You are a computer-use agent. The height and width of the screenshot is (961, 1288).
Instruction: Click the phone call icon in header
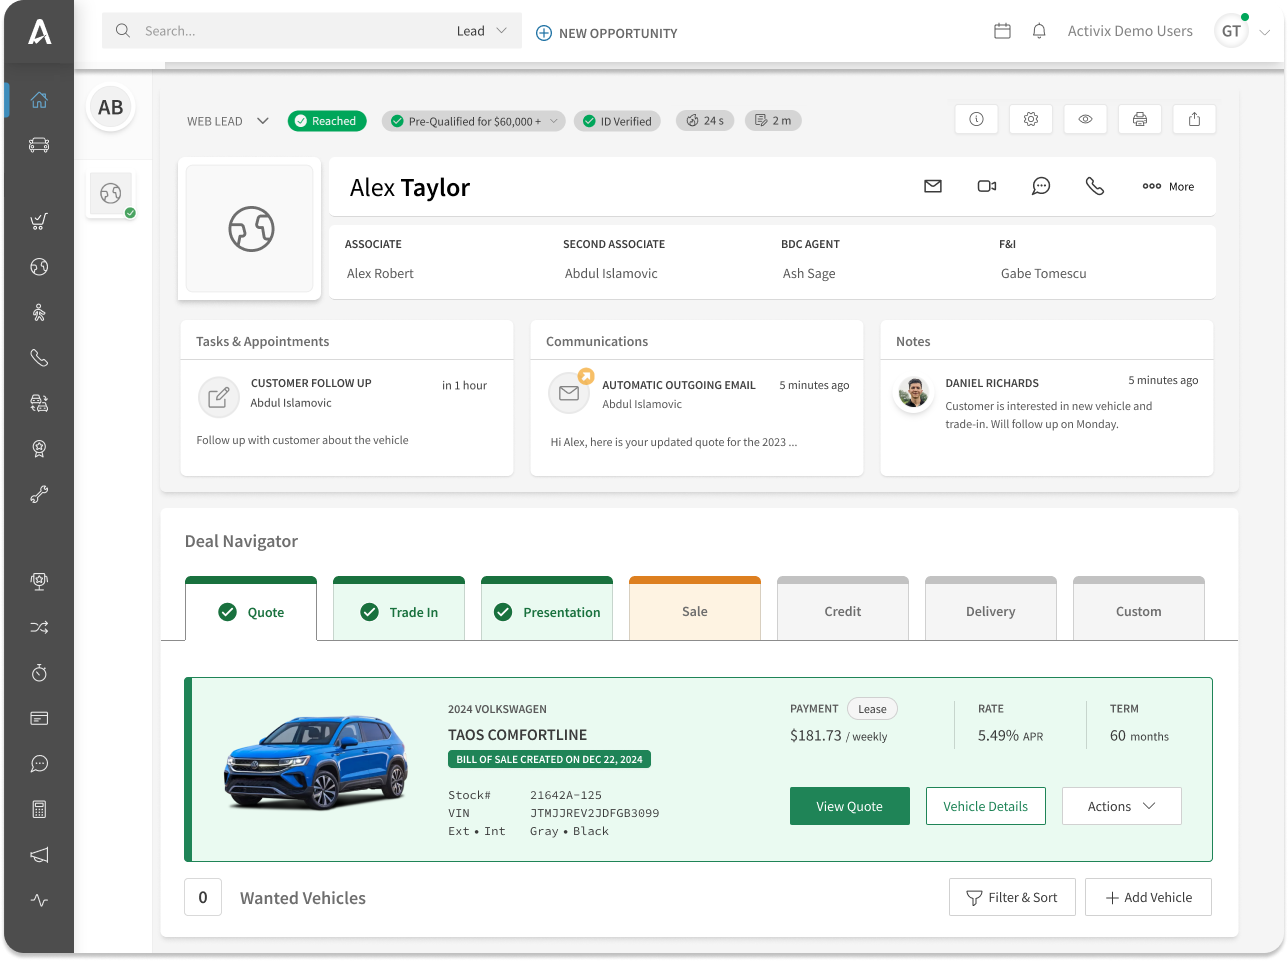(1095, 186)
